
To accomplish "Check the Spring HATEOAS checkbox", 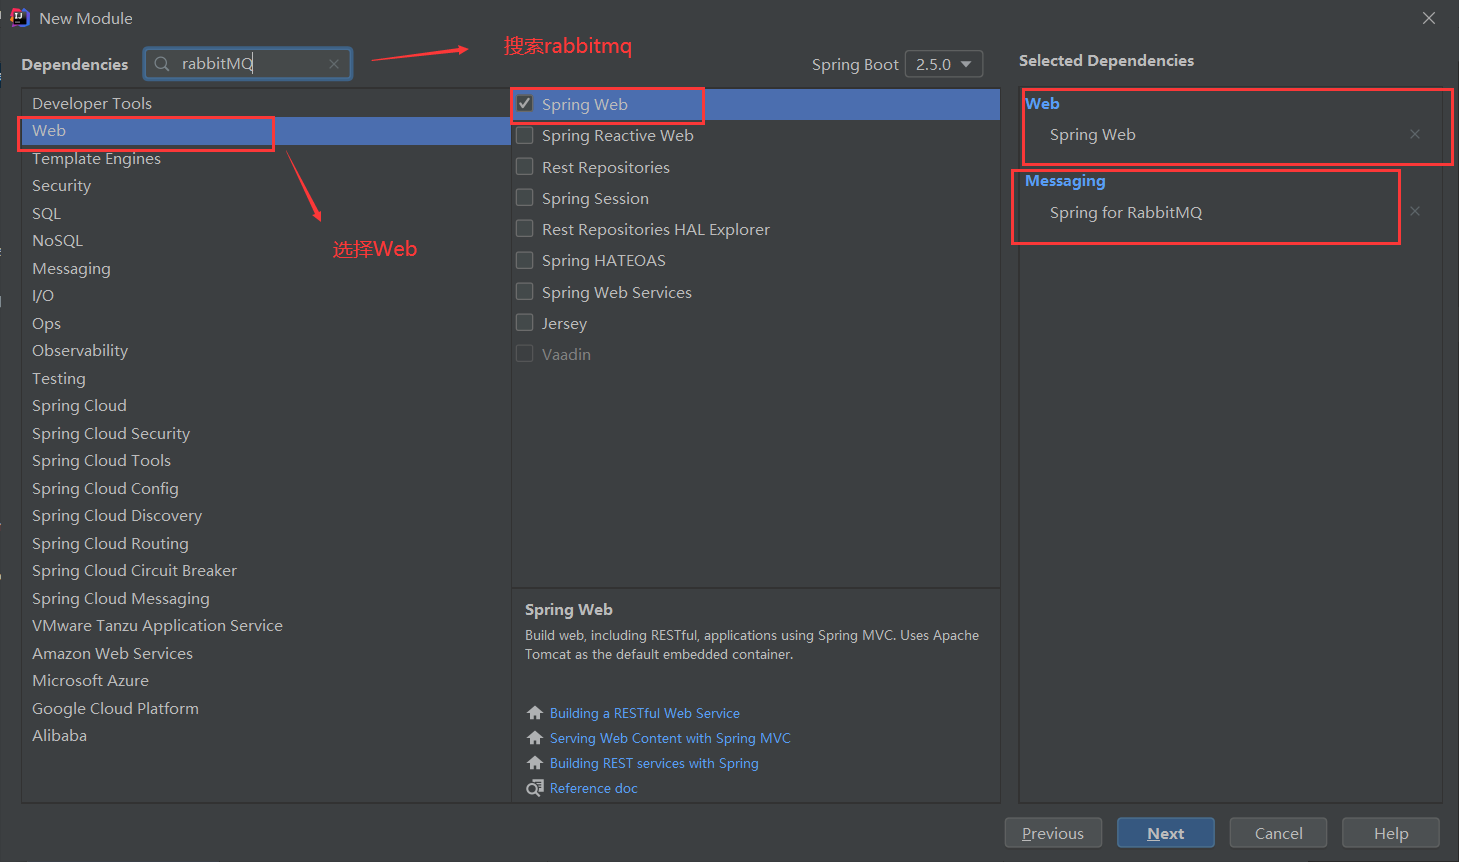I will coord(524,260).
